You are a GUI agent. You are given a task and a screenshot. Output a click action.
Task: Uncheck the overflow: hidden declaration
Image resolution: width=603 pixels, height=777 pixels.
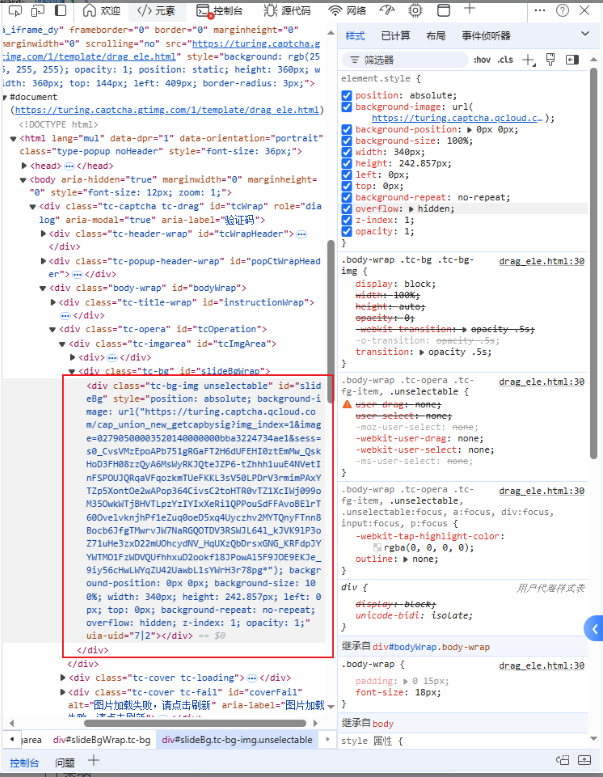347,209
